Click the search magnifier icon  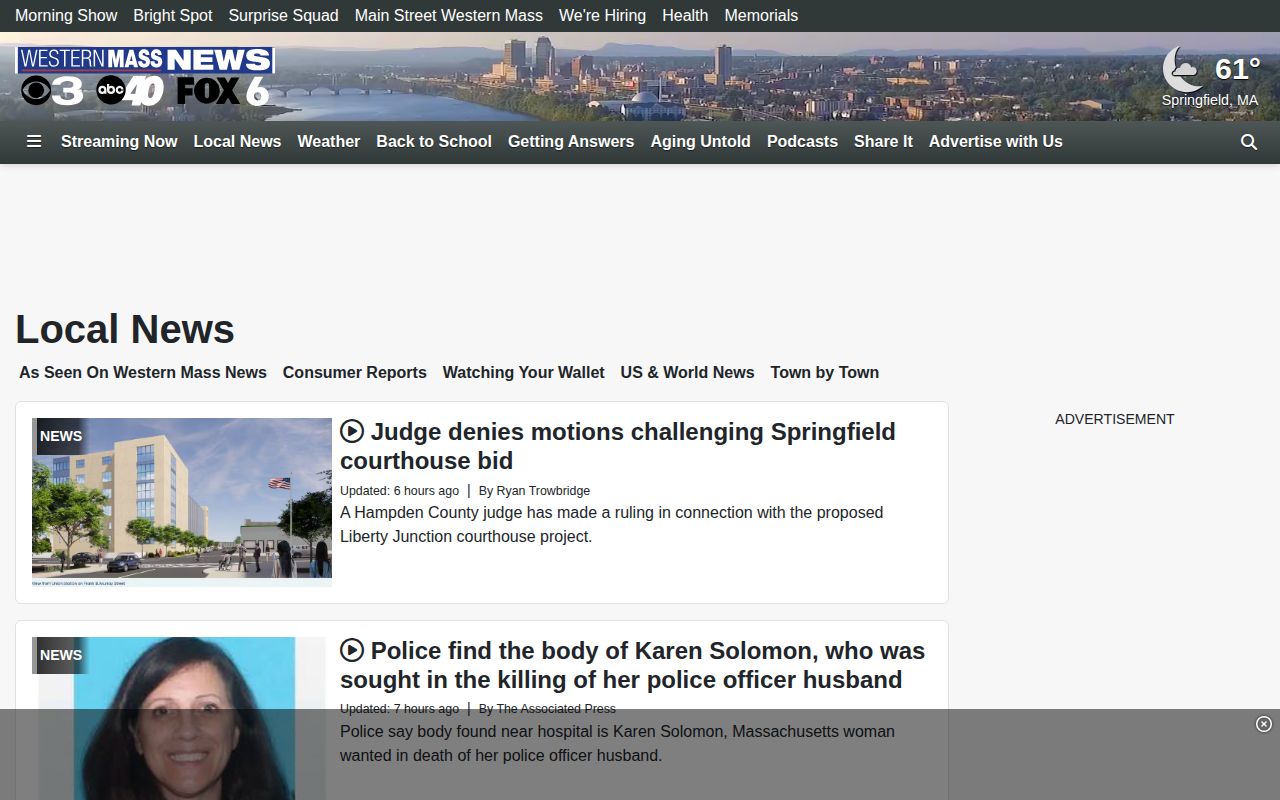click(x=1249, y=142)
